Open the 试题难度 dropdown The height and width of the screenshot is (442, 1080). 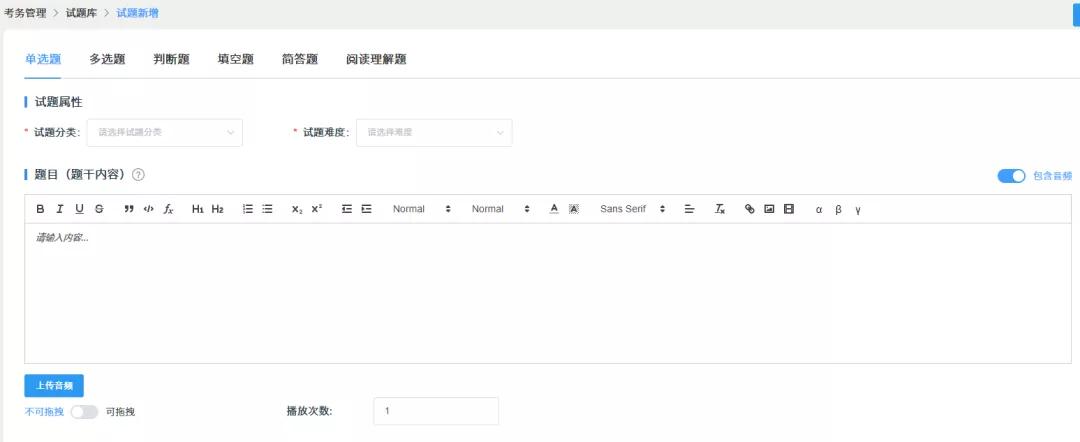pos(434,132)
